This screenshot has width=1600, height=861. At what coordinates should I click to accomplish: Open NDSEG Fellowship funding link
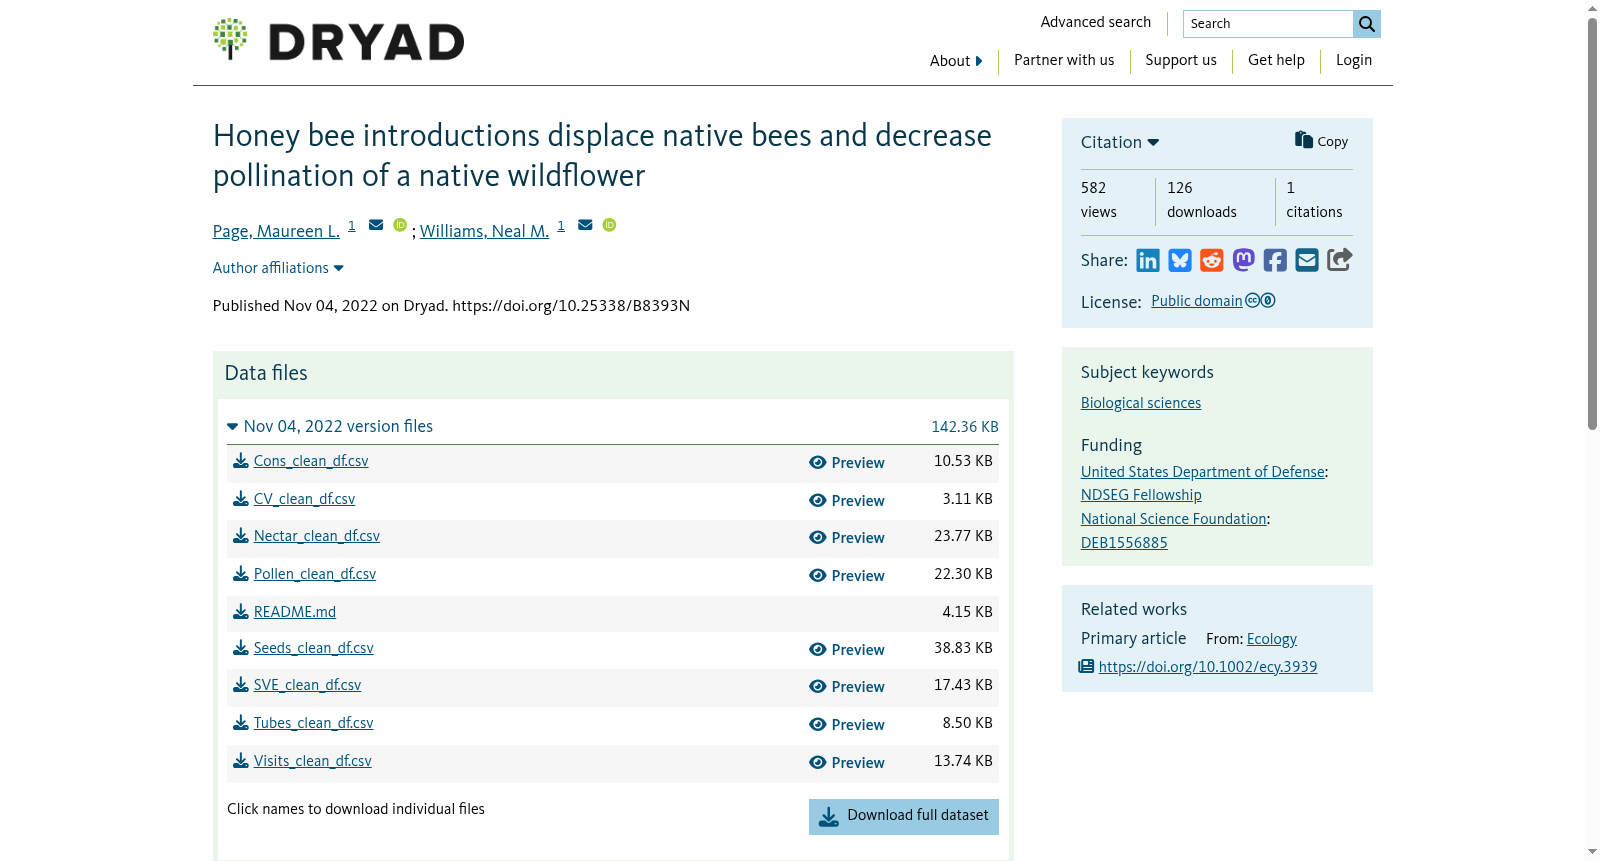(x=1141, y=495)
